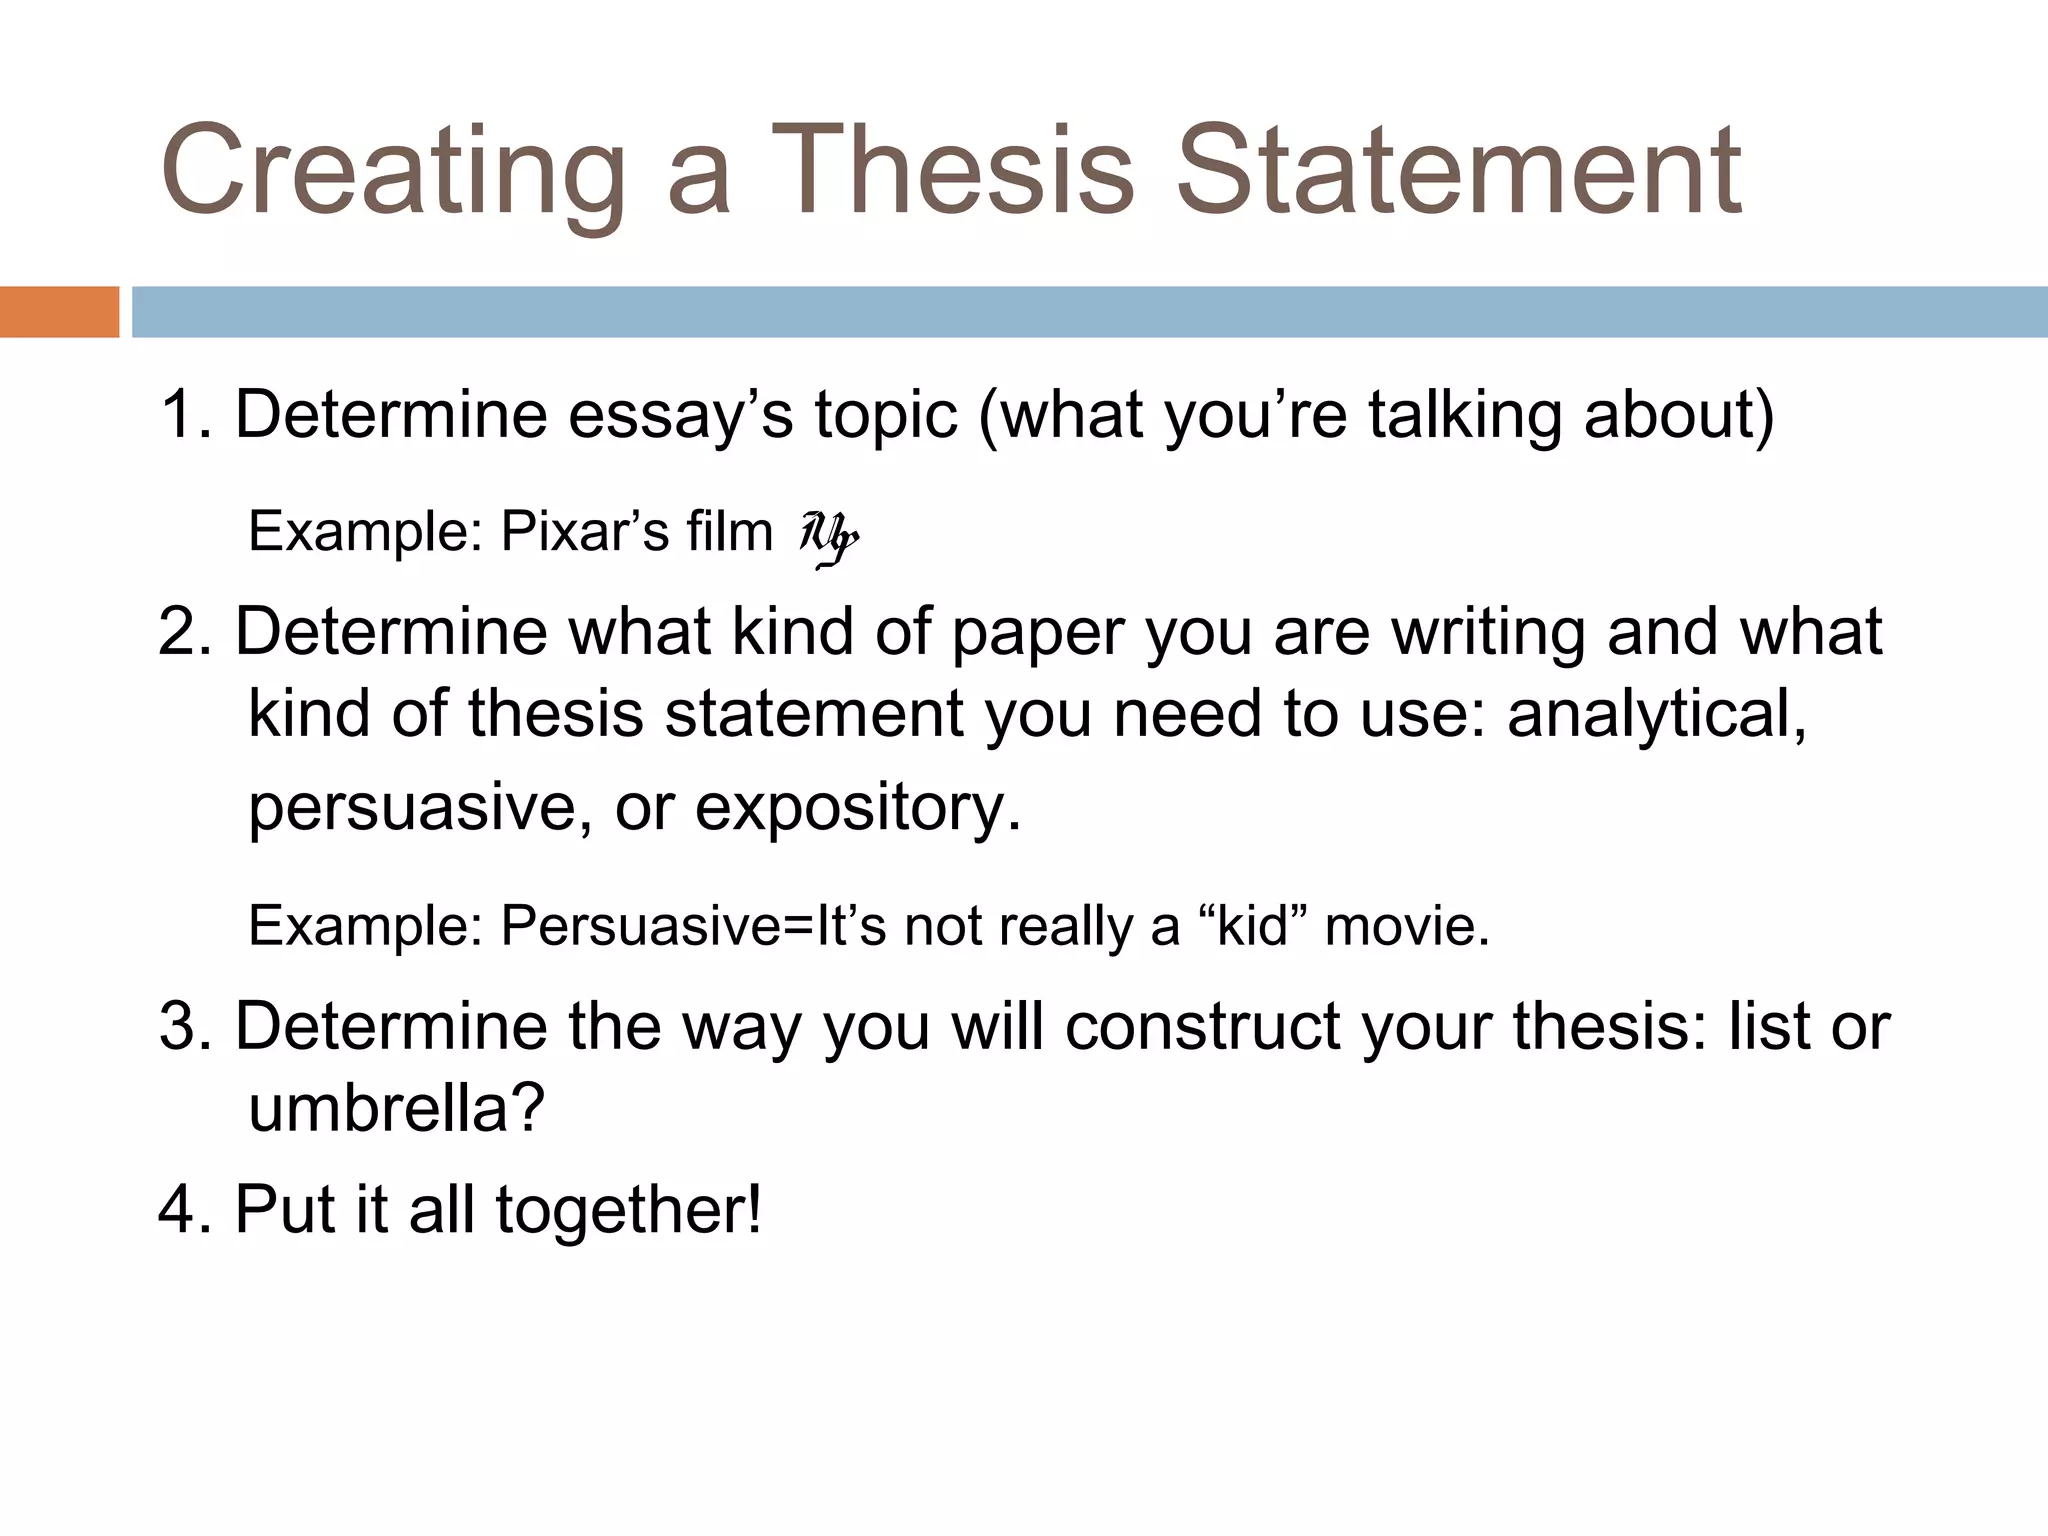Click step 1 Determine essay's topic line

[967, 416]
